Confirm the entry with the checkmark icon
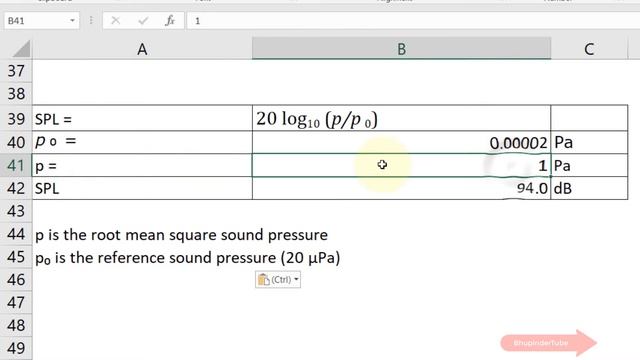The height and width of the screenshot is (360, 640). pyautogui.click(x=143, y=20)
